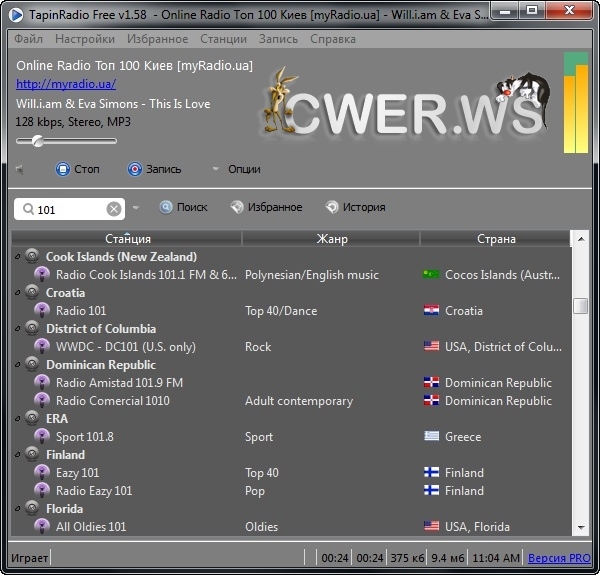Click the group icon beside Finland
The width and height of the screenshot is (600, 575).
coord(32,455)
